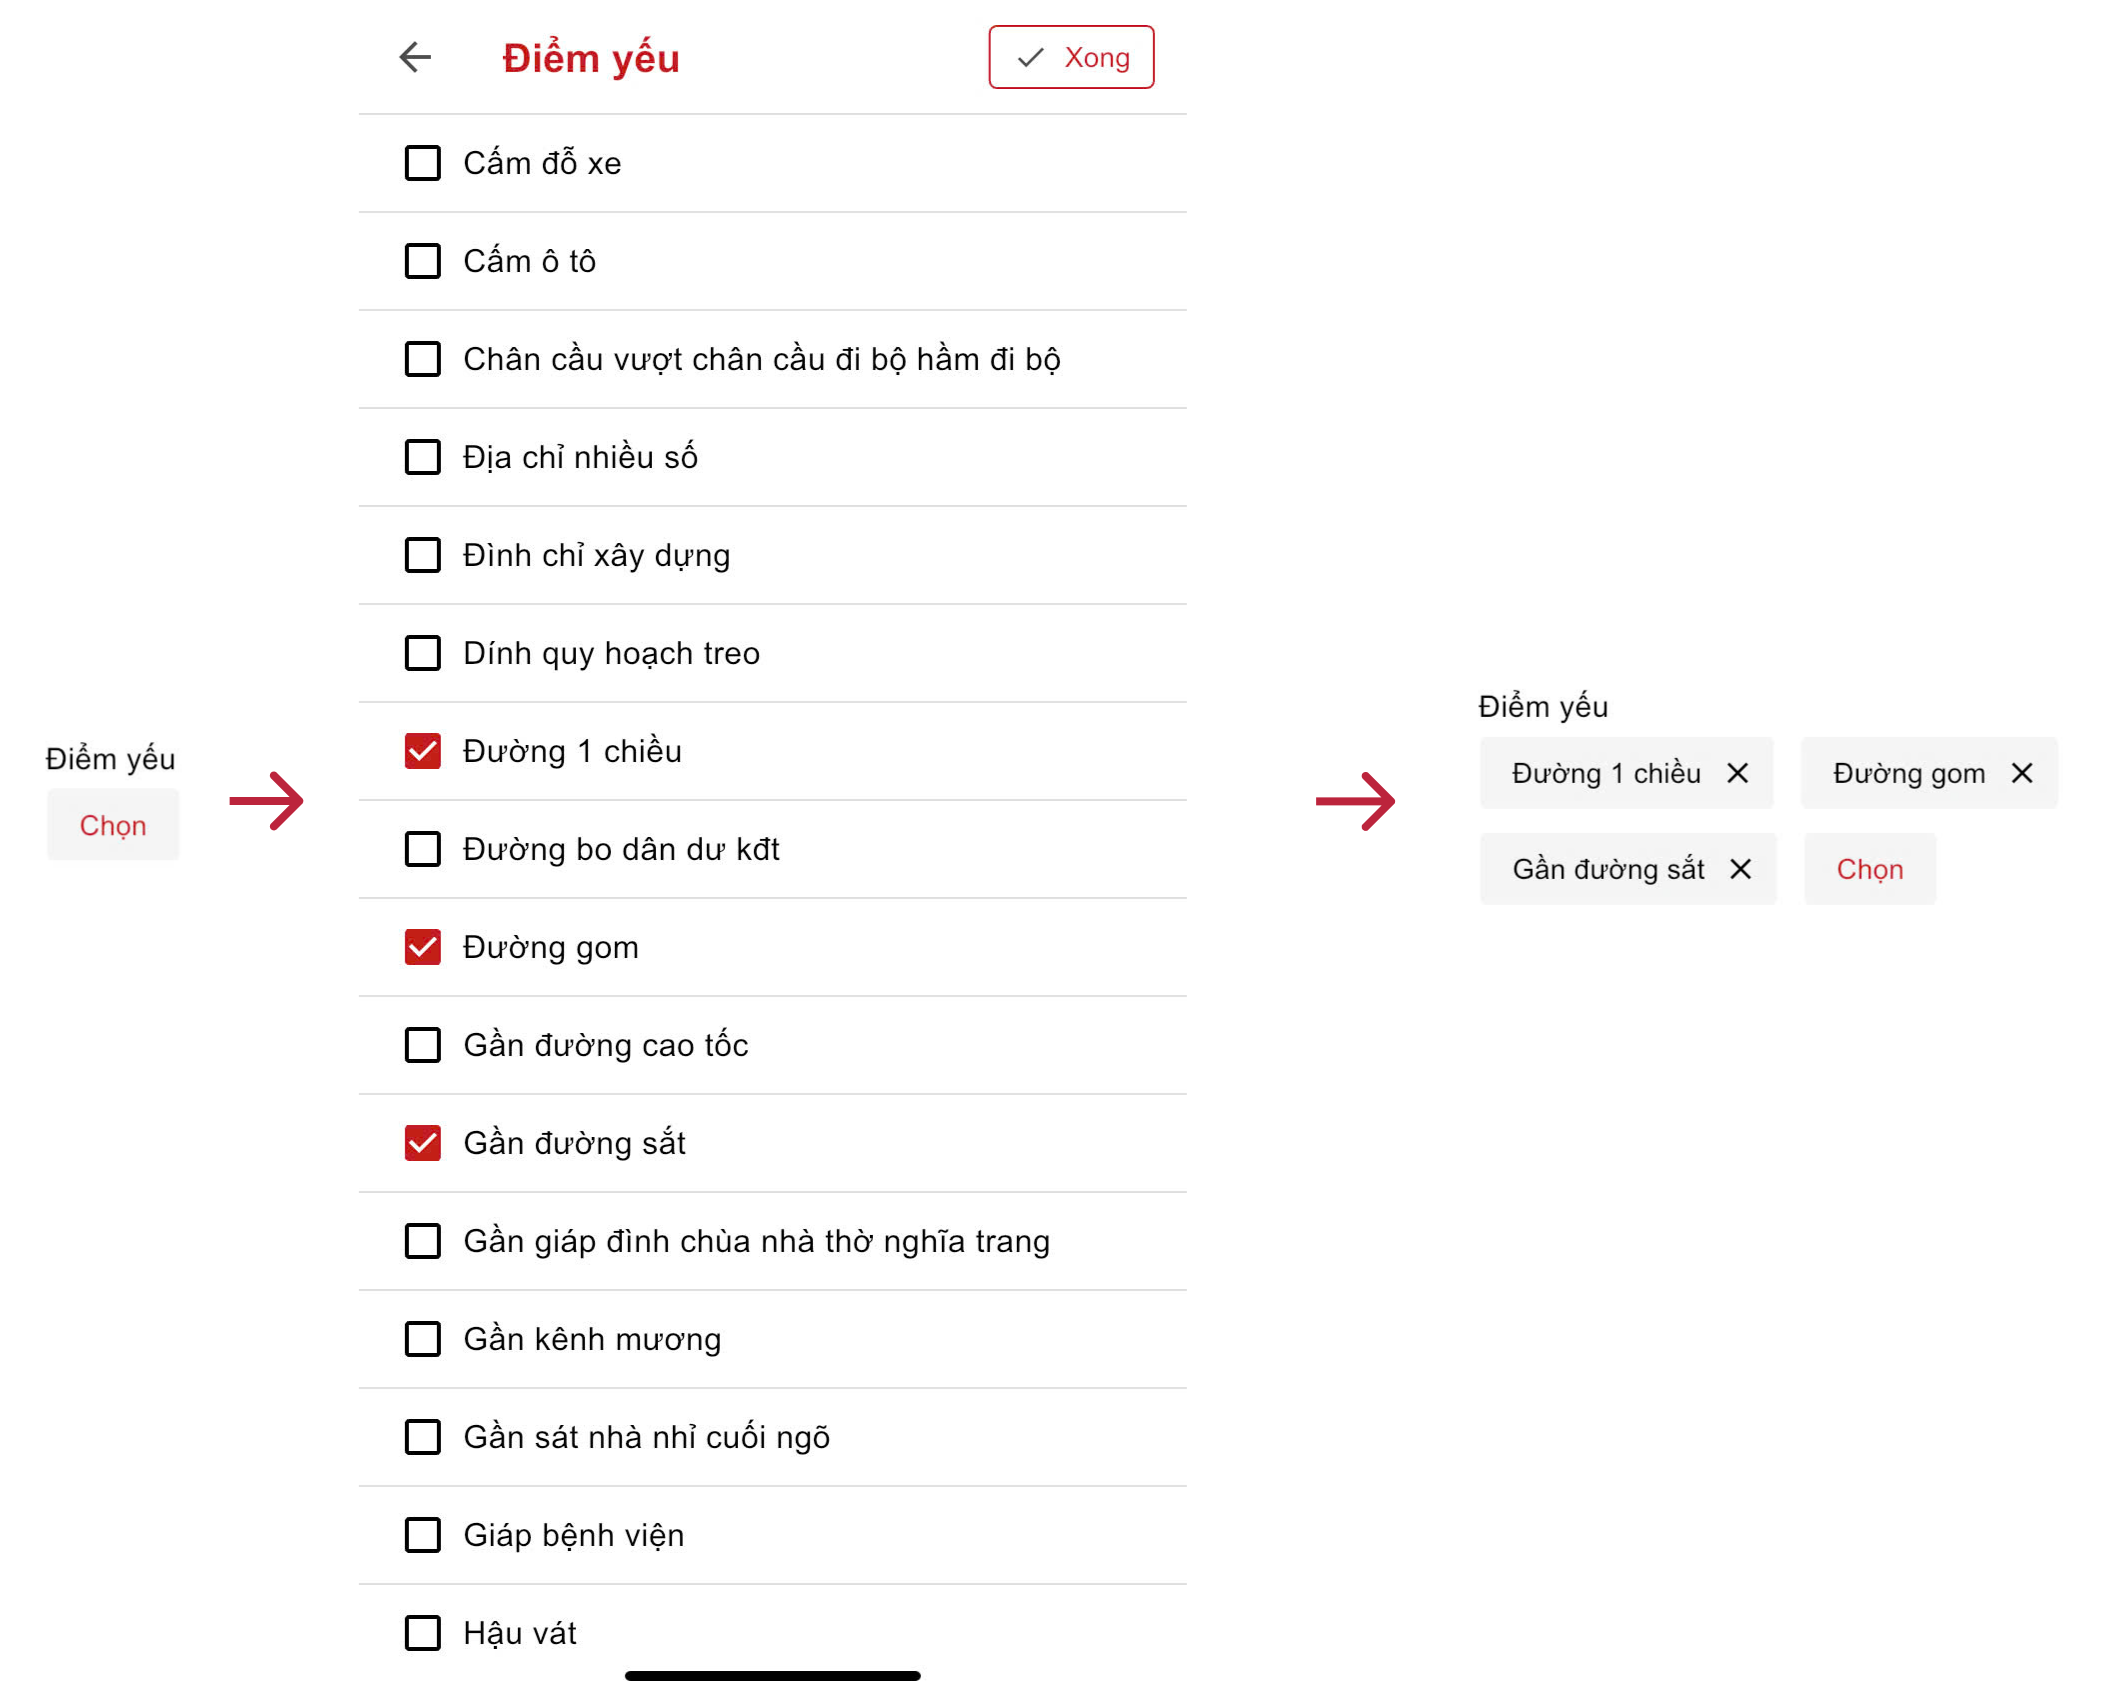Uncheck the Đường gom checkbox
The height and width of the screenshot is (1681, 2111).
422,947
